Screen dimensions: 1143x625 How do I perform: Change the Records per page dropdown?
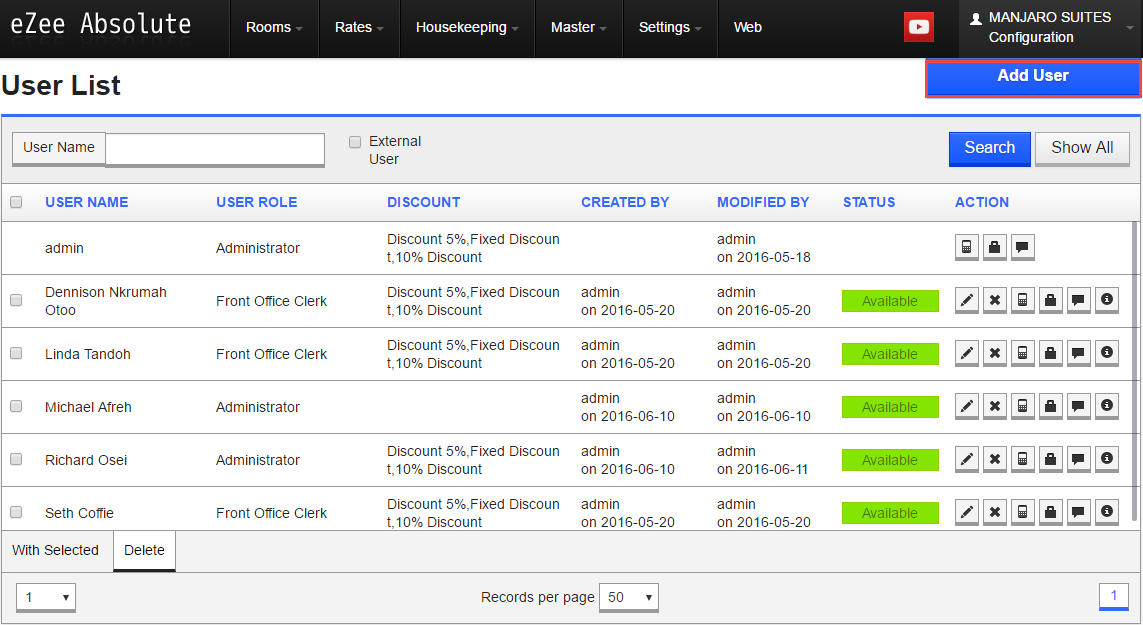(628, 597)
